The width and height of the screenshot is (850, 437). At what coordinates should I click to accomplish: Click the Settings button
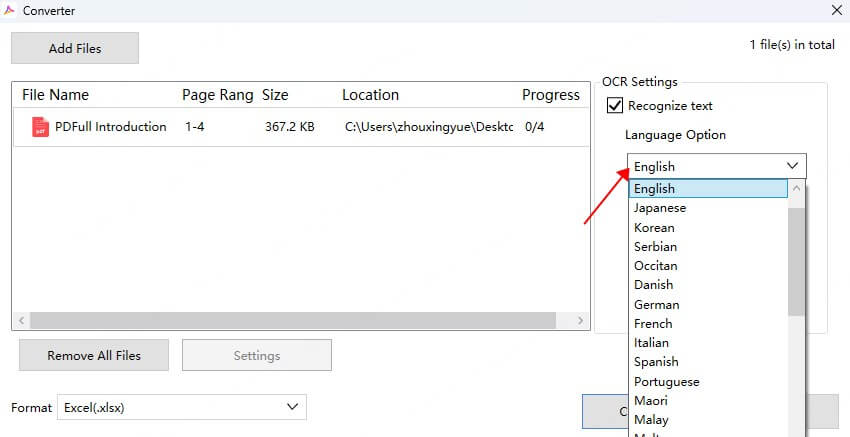coord(256,355)
